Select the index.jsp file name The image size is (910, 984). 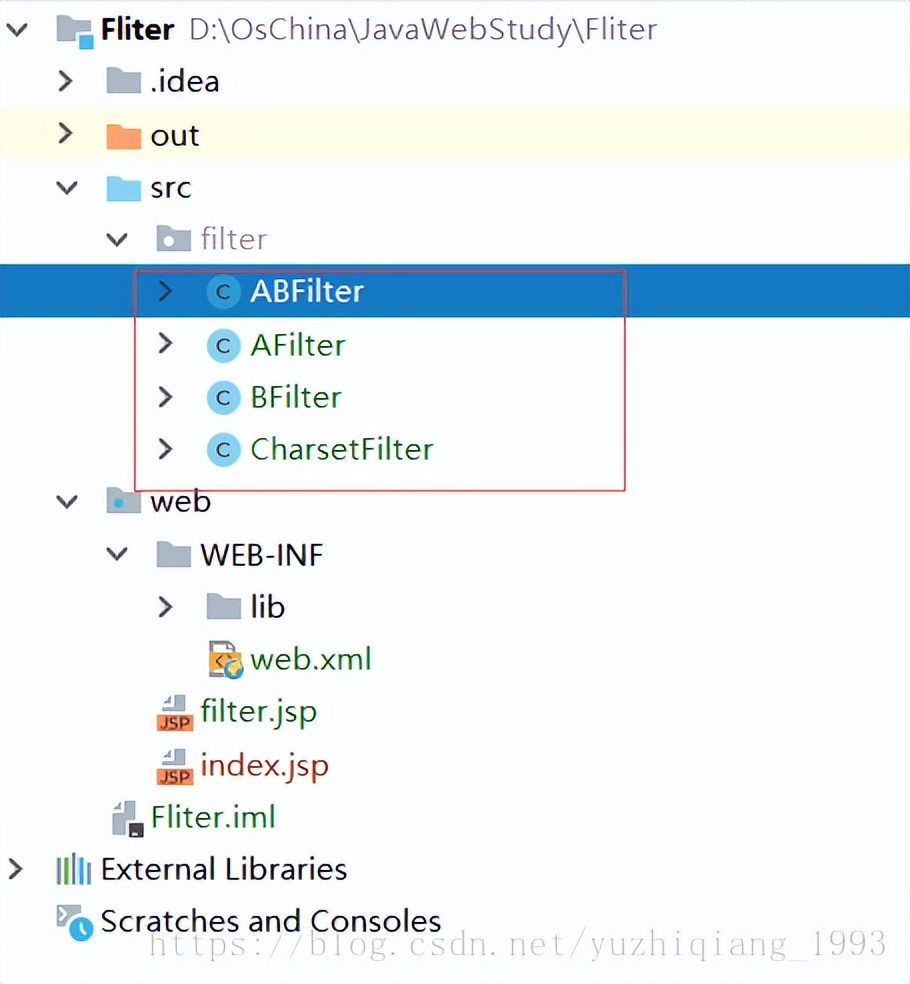click(x=264, y=767)
